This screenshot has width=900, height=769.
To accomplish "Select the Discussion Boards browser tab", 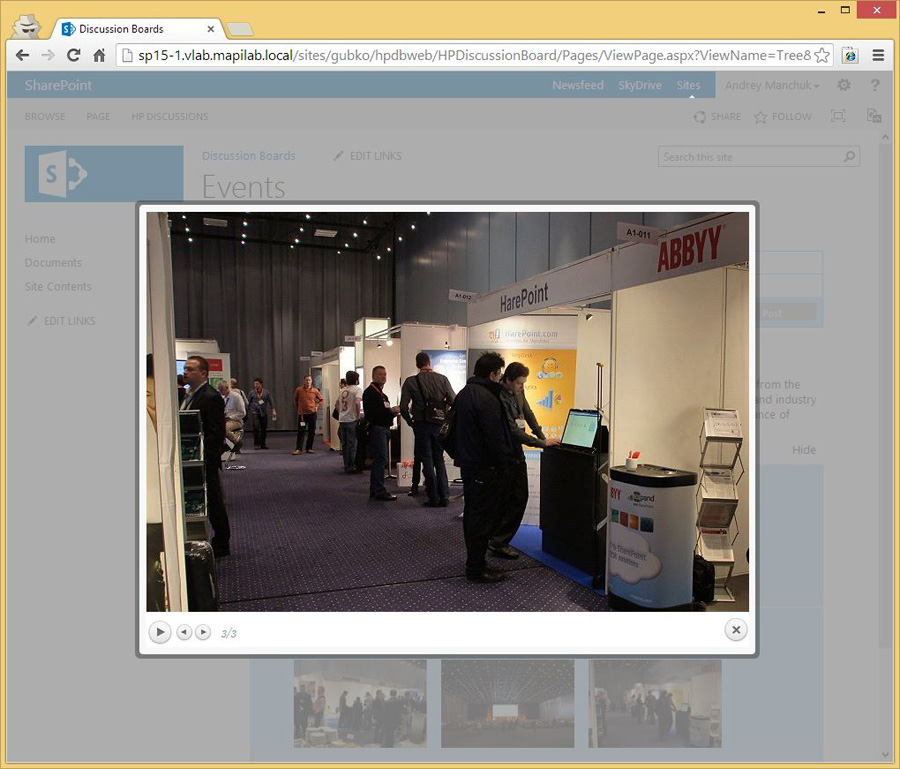I will [138, 29].
